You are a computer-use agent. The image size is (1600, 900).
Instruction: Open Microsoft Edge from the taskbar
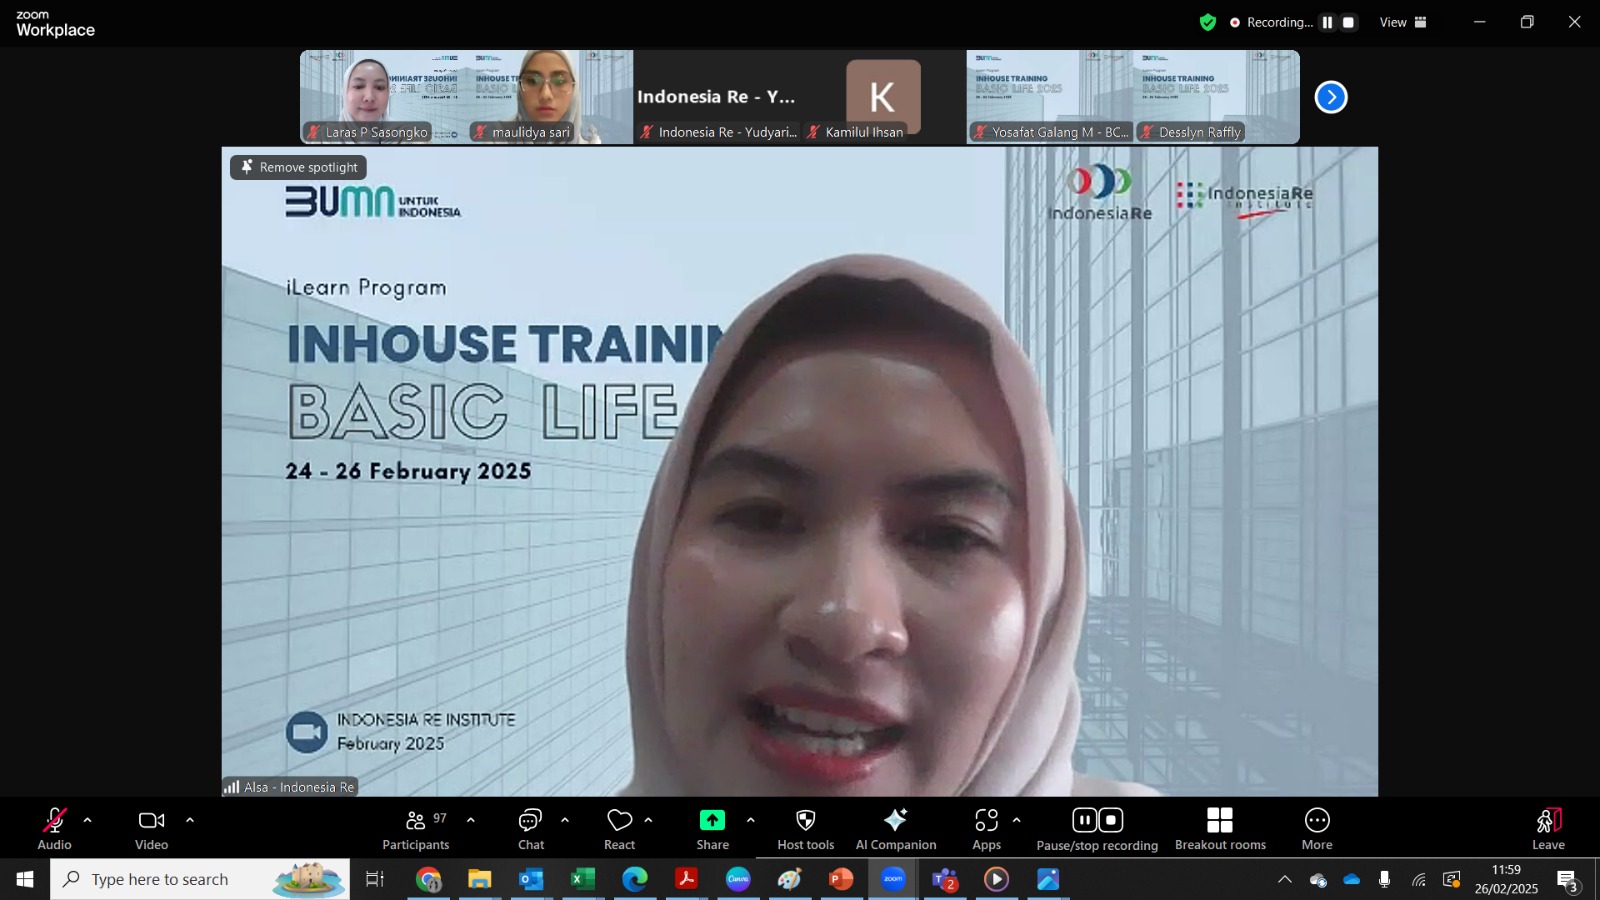click(x=634, y=879)
